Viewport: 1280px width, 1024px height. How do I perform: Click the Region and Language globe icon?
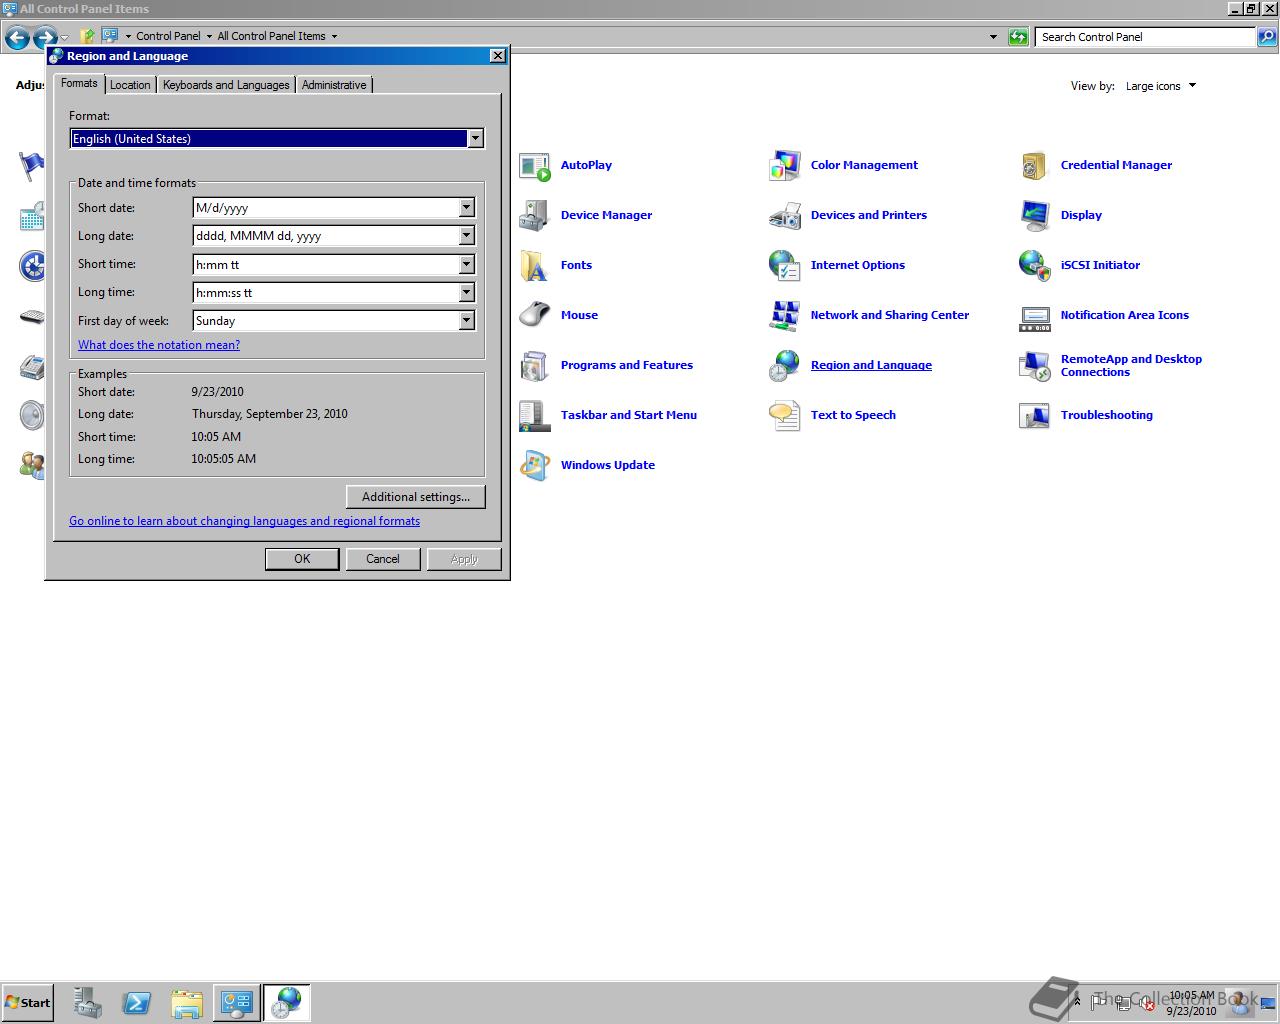(785, 366)
